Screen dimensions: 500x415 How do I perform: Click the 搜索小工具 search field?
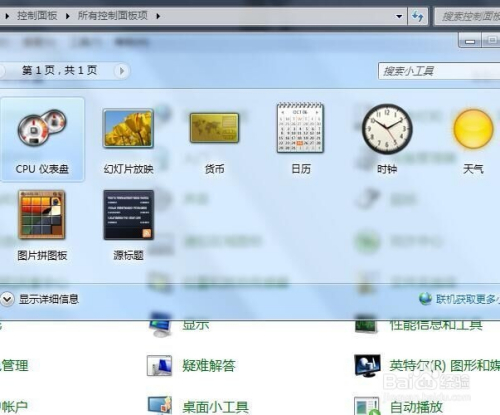(x=439, y=71)
